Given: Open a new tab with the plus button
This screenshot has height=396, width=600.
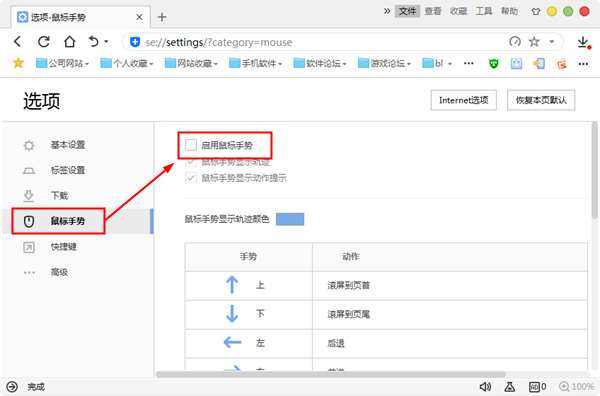Looking at the screenshot, I should pos(162,17).
